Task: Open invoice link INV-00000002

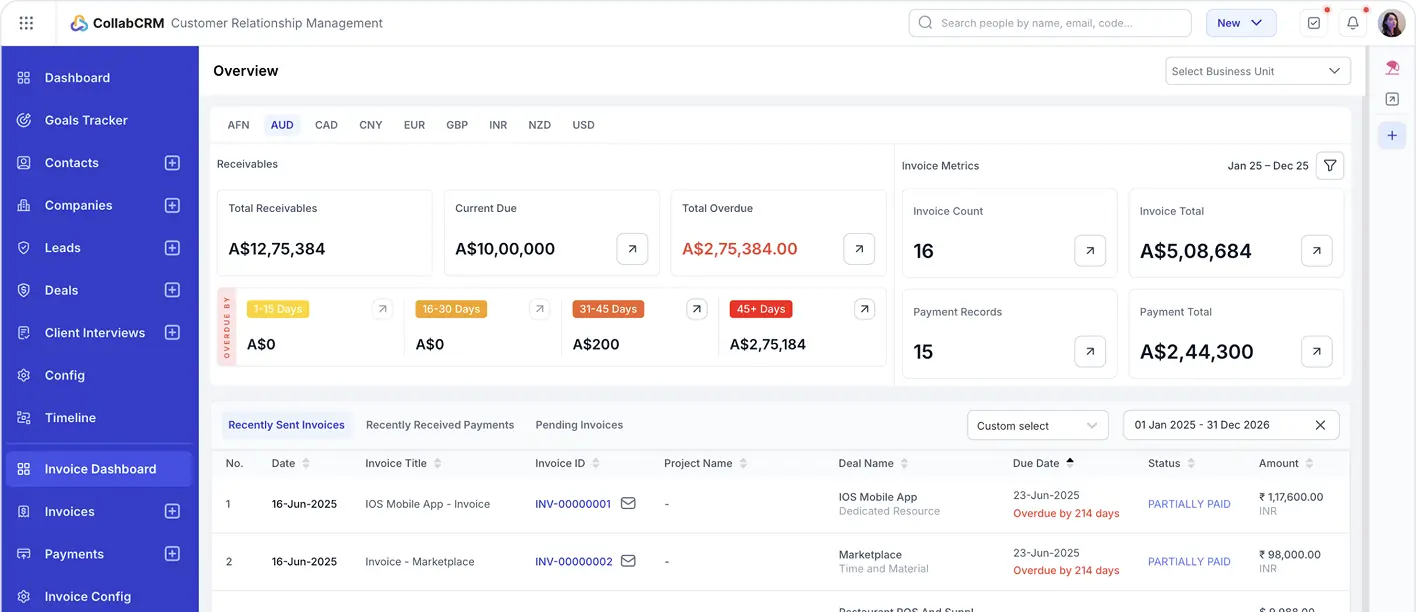Action: click(573, 561)
